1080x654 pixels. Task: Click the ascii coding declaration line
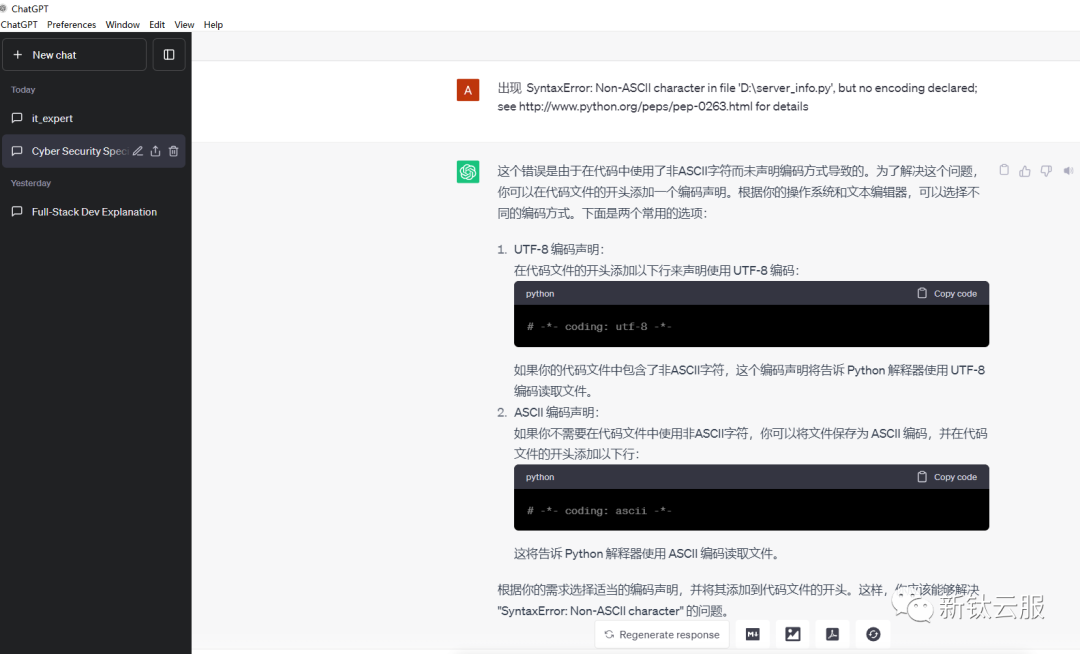click(x=599, y=511)
